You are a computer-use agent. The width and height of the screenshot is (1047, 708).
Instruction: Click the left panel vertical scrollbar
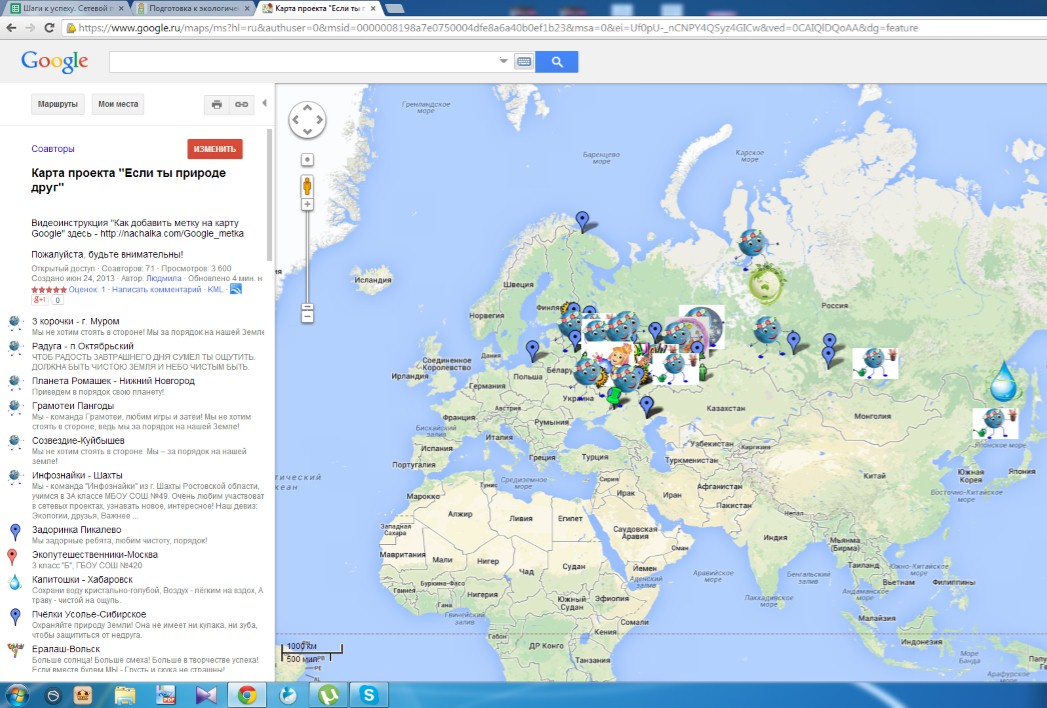pos(270,194)
